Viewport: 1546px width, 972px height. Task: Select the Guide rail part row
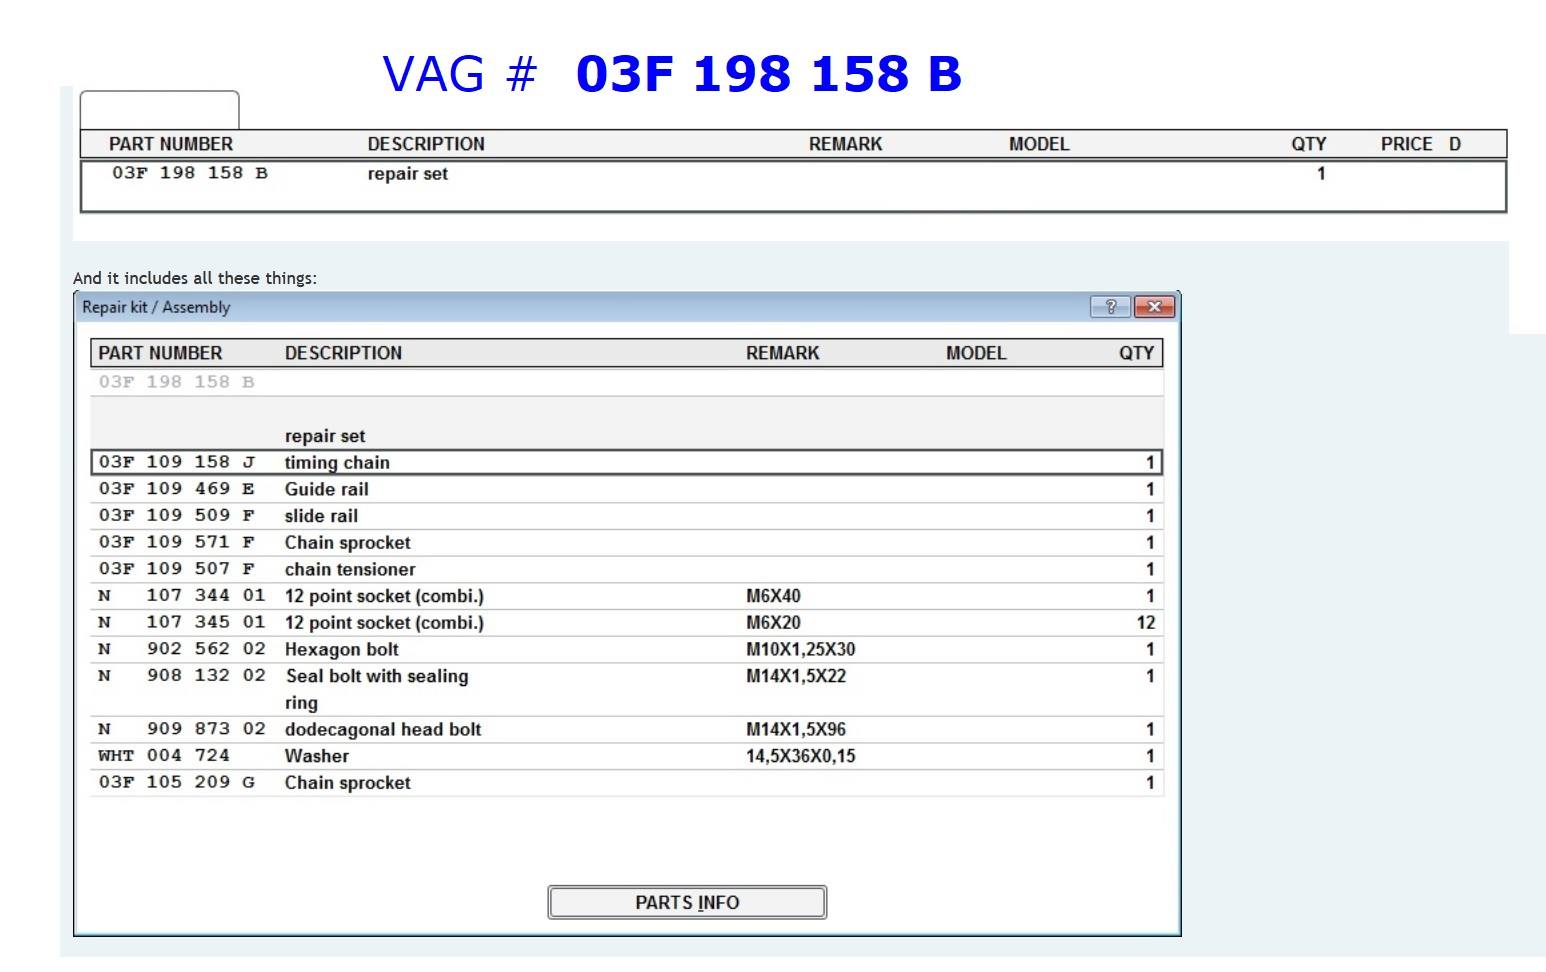pos(626,489)
